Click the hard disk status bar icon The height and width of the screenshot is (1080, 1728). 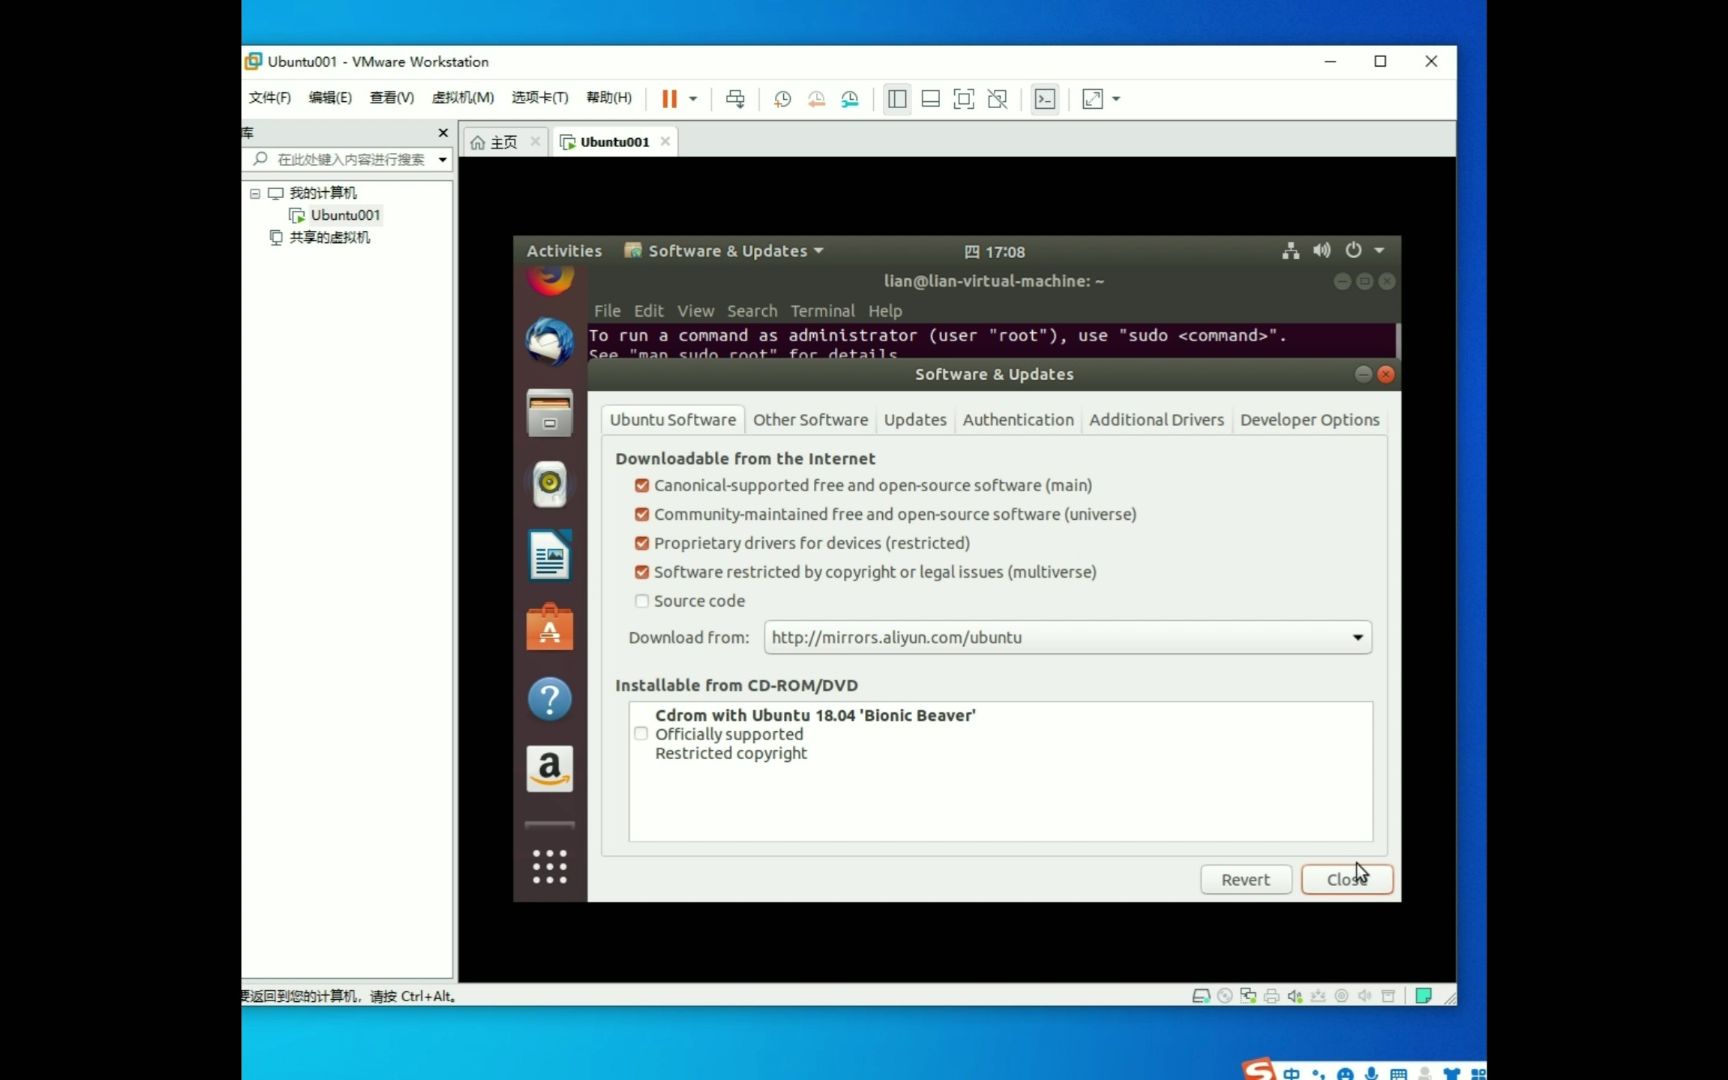tap(1201, 996)
